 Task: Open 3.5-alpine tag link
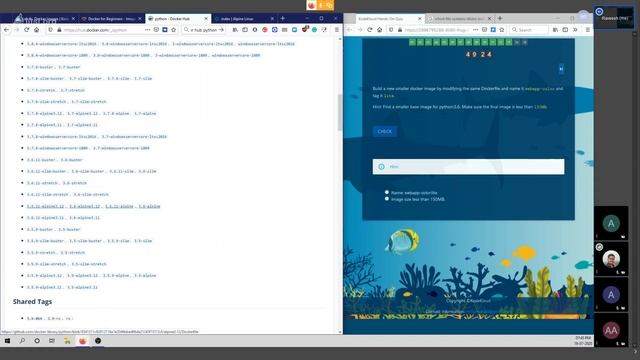point(146,276)
